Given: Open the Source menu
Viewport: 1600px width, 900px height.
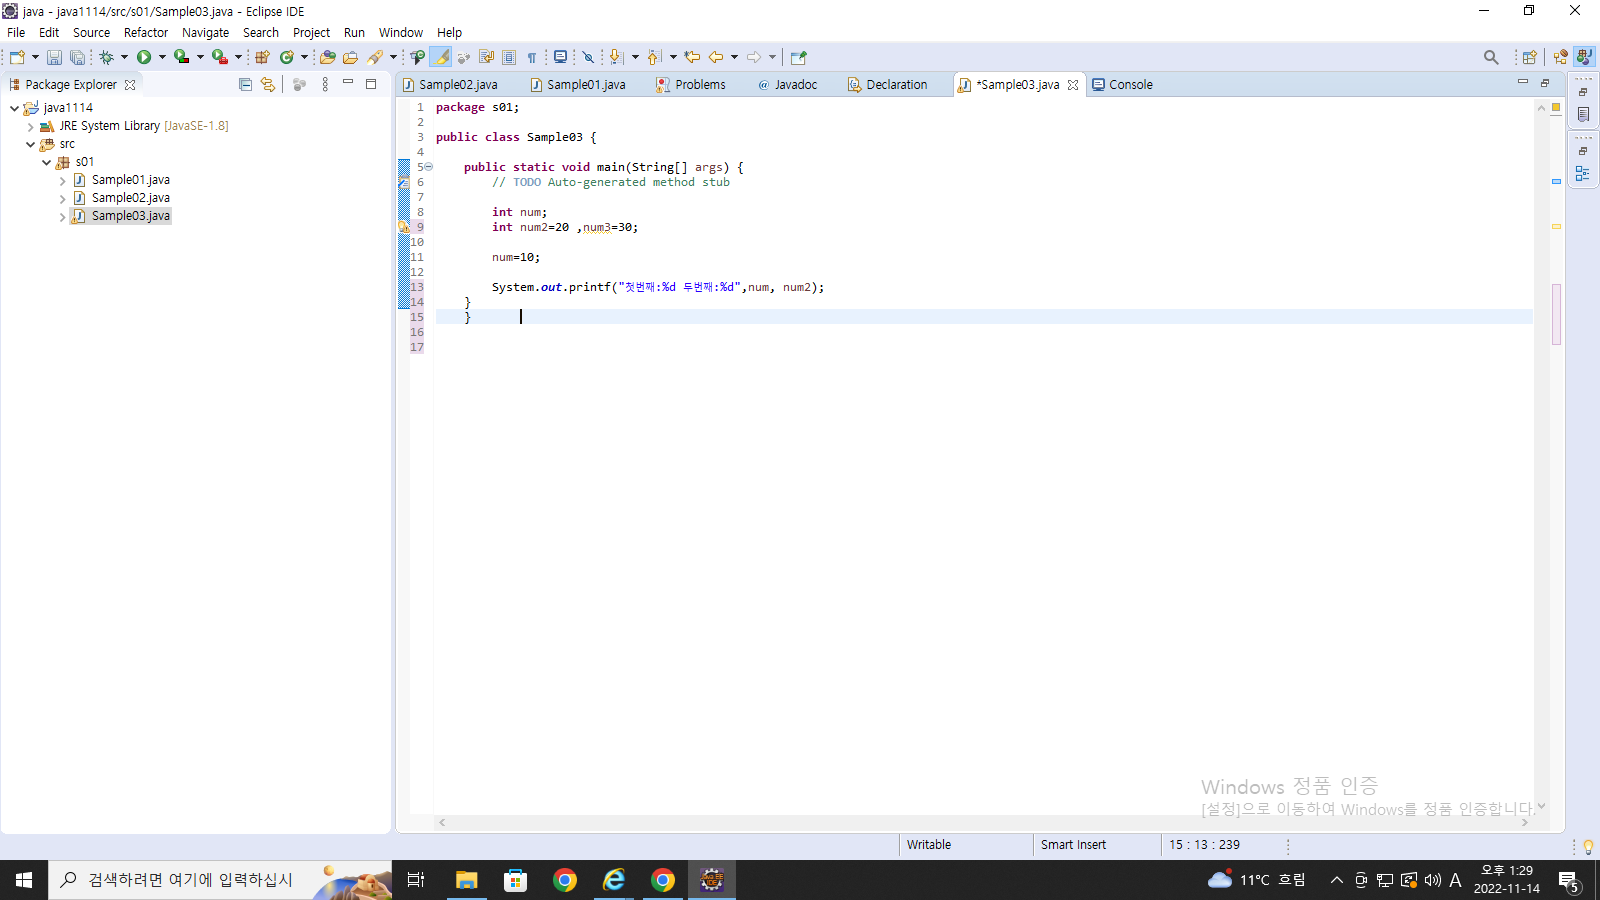Looking at the screenshot, I should tap(91, 32).
